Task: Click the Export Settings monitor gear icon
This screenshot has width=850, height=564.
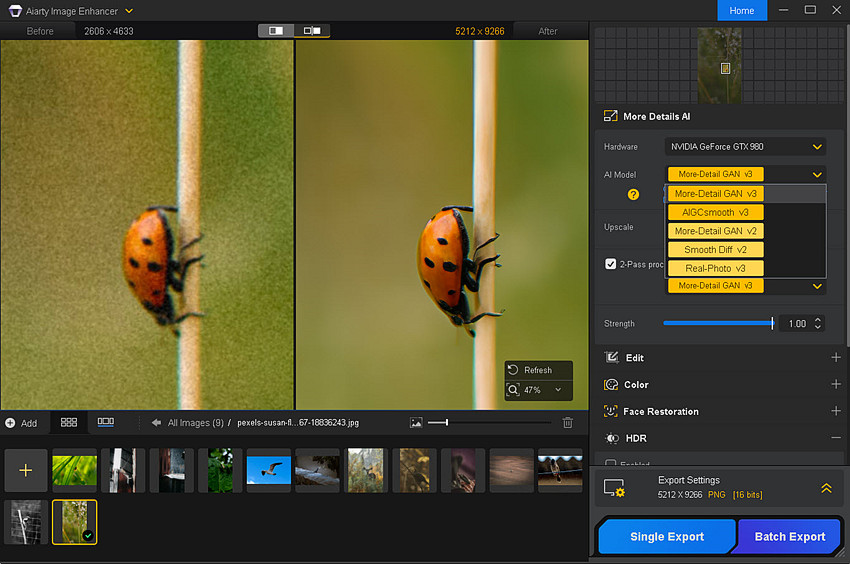Action: click(x=614, y=488)
